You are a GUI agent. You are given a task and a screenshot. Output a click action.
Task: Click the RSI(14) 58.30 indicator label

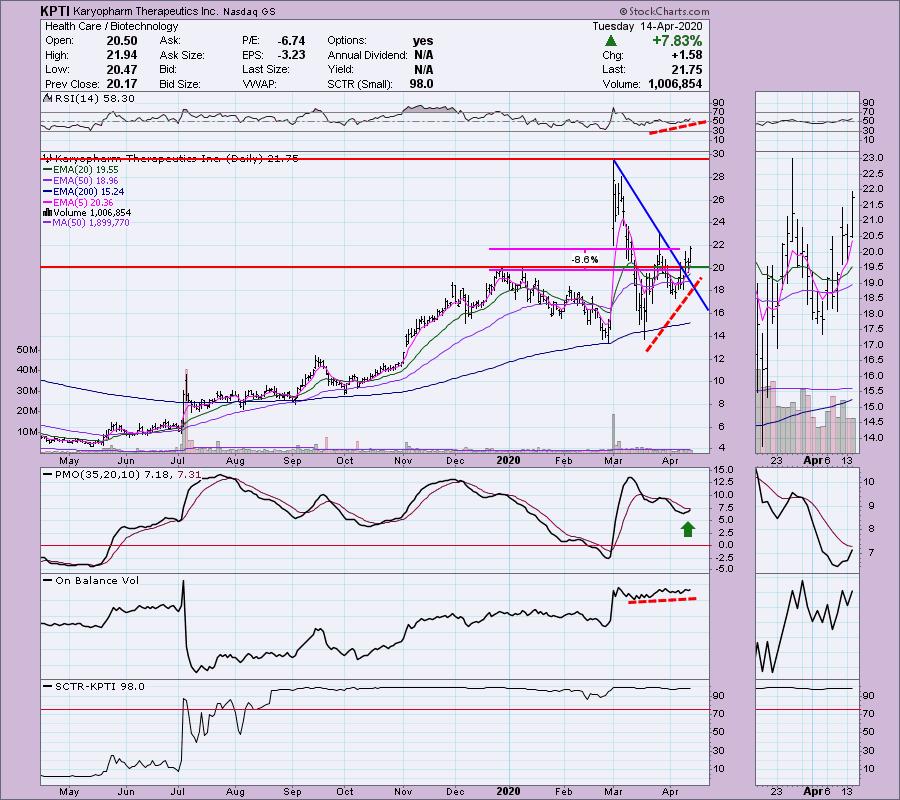(89, 99)
